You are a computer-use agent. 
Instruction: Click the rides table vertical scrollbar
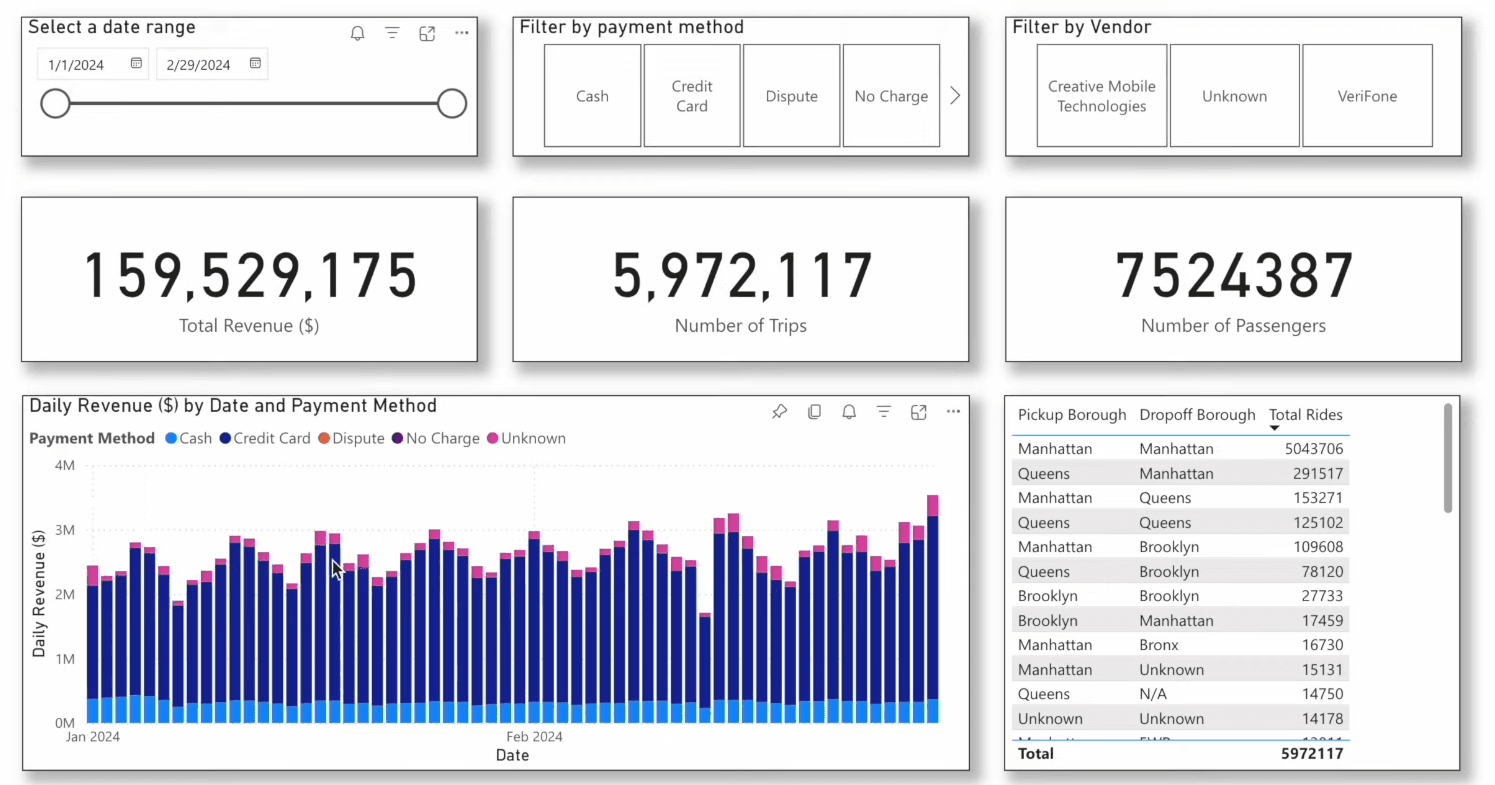[x=1447, y=458]
